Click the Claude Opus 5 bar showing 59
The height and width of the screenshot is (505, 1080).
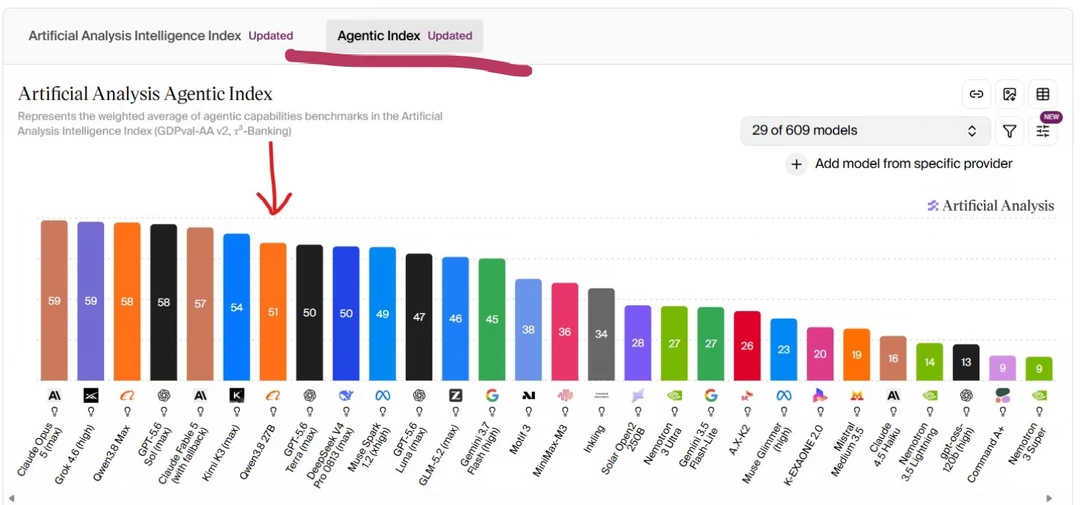[54, 300]
